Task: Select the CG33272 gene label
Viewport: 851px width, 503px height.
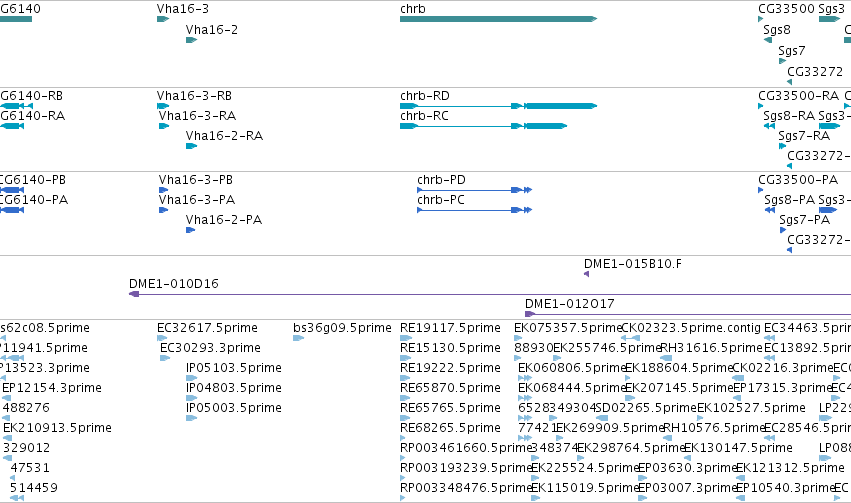Action: pyautogui.click(x=815, y=72)
